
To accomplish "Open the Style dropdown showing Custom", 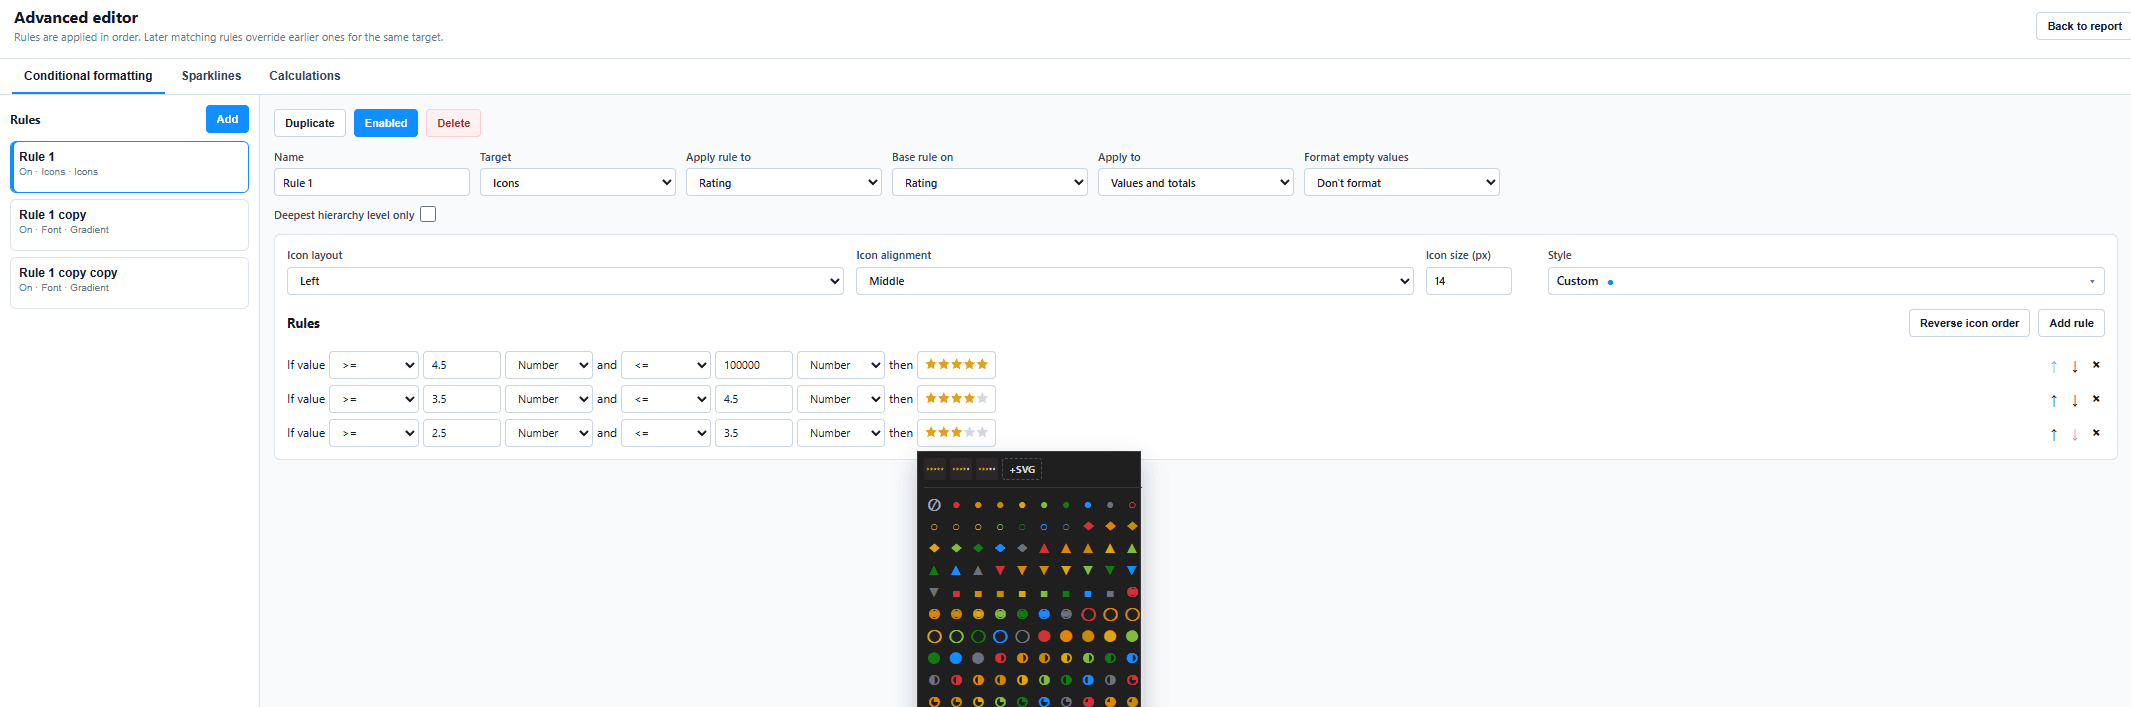I will [1826, 281].
